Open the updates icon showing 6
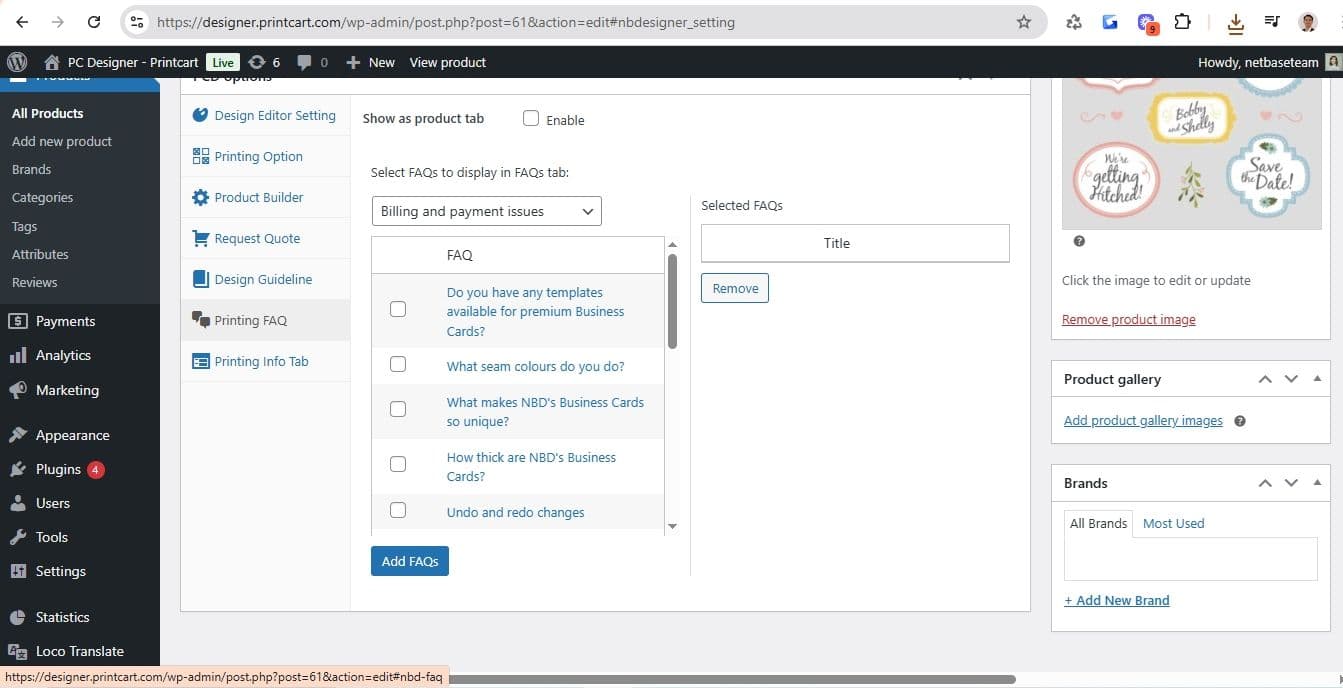1343x688 pixels. coord(257,62)
